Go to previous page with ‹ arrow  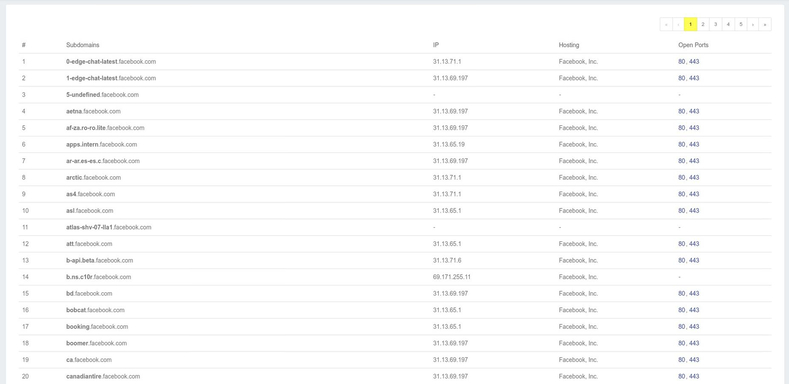(x=678, y=24)
